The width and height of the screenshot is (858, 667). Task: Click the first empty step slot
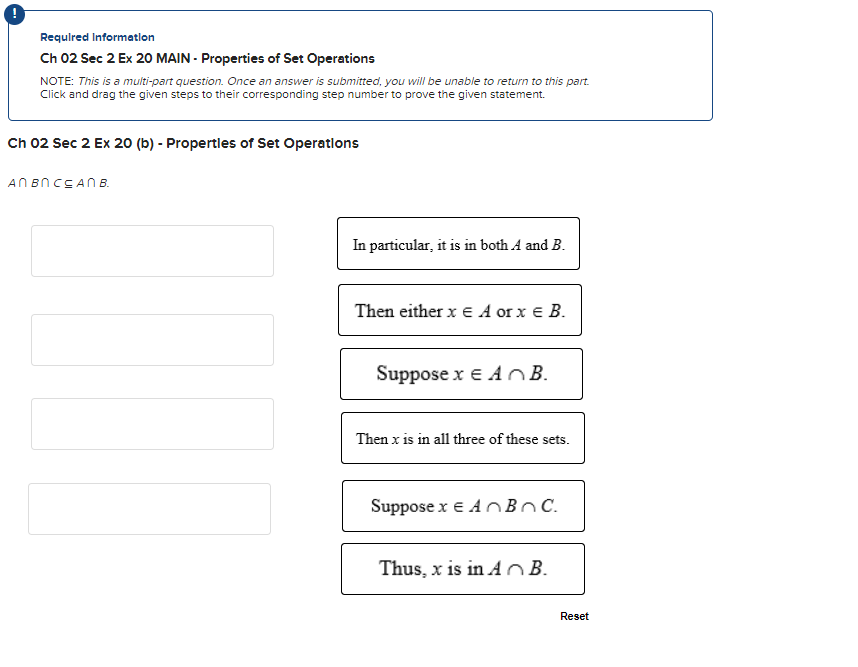point(152,251)
